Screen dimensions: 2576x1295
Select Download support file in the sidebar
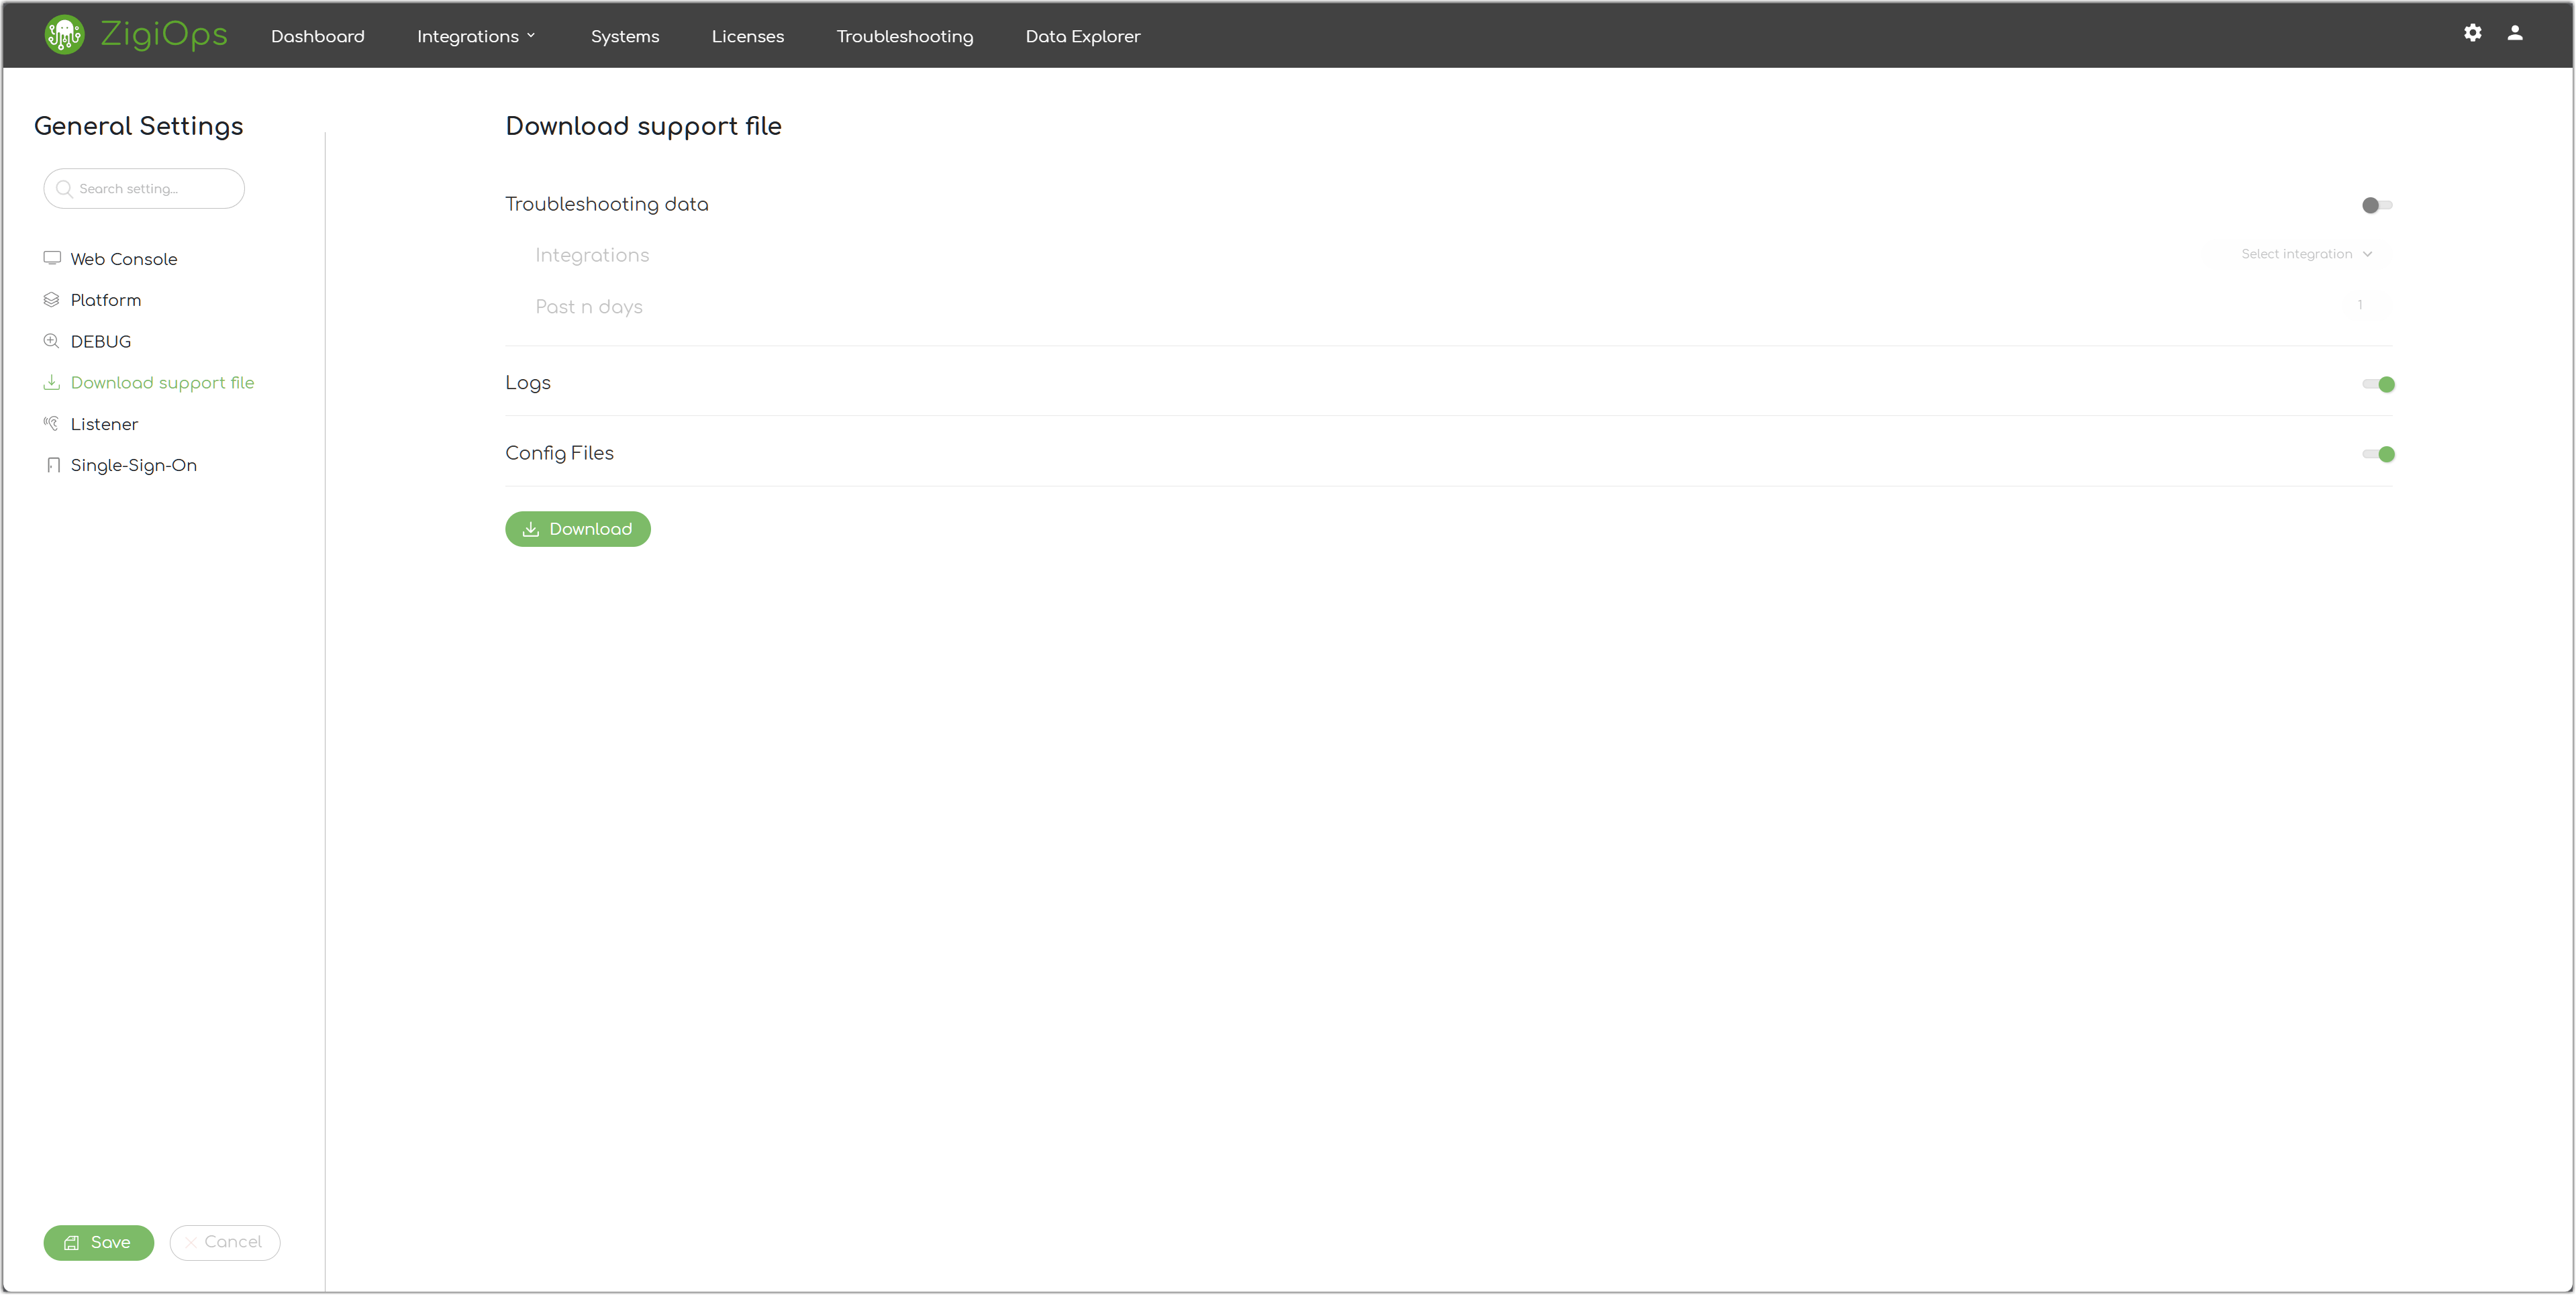(162, 383)
